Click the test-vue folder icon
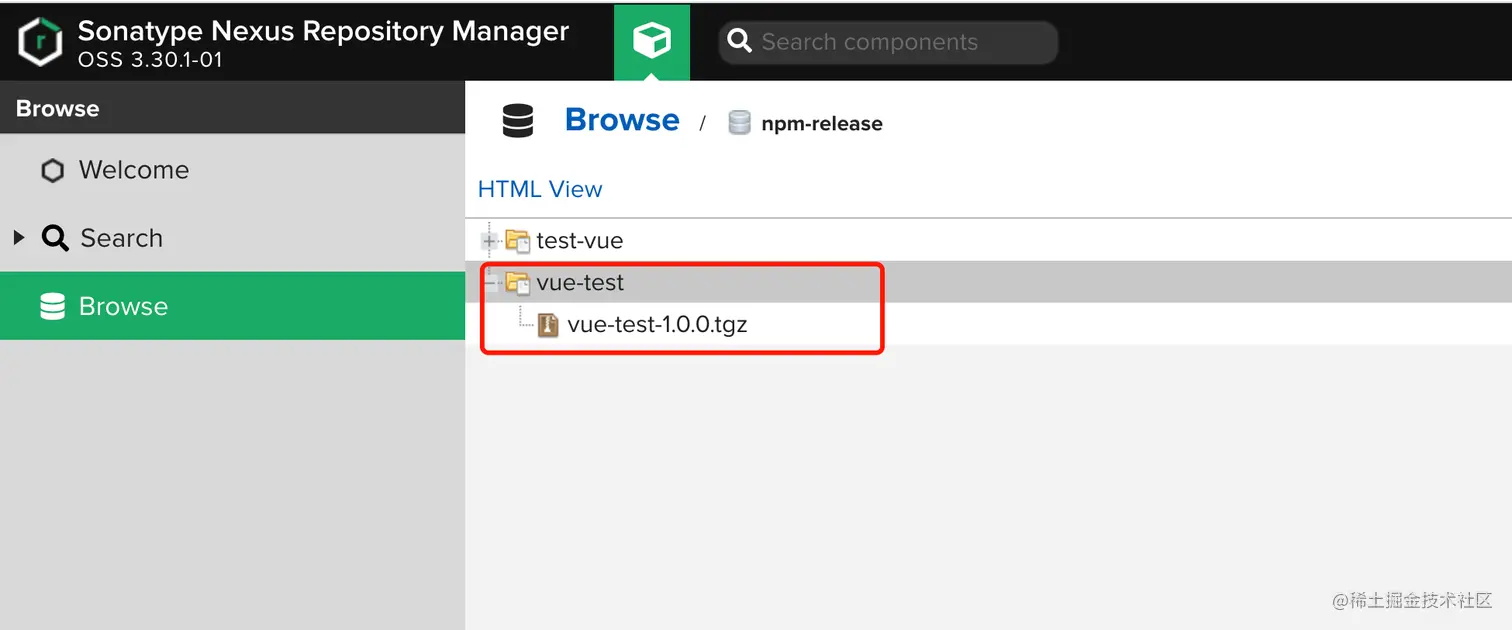Viewport: 1512px width, 630px height. pyautogui.click(x=517, y=241)
